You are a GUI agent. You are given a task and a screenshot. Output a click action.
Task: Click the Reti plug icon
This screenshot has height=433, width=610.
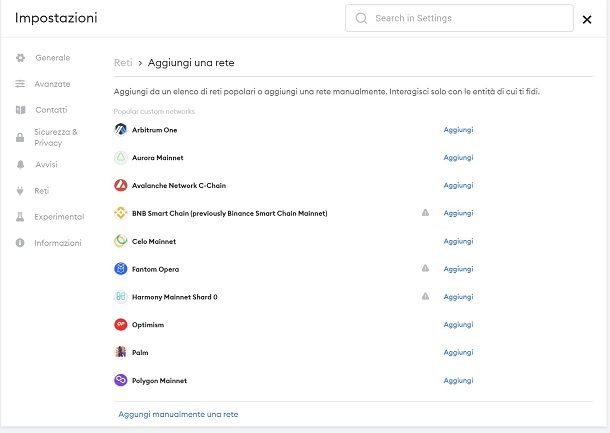pyautogui.click(x=20, y=191)
